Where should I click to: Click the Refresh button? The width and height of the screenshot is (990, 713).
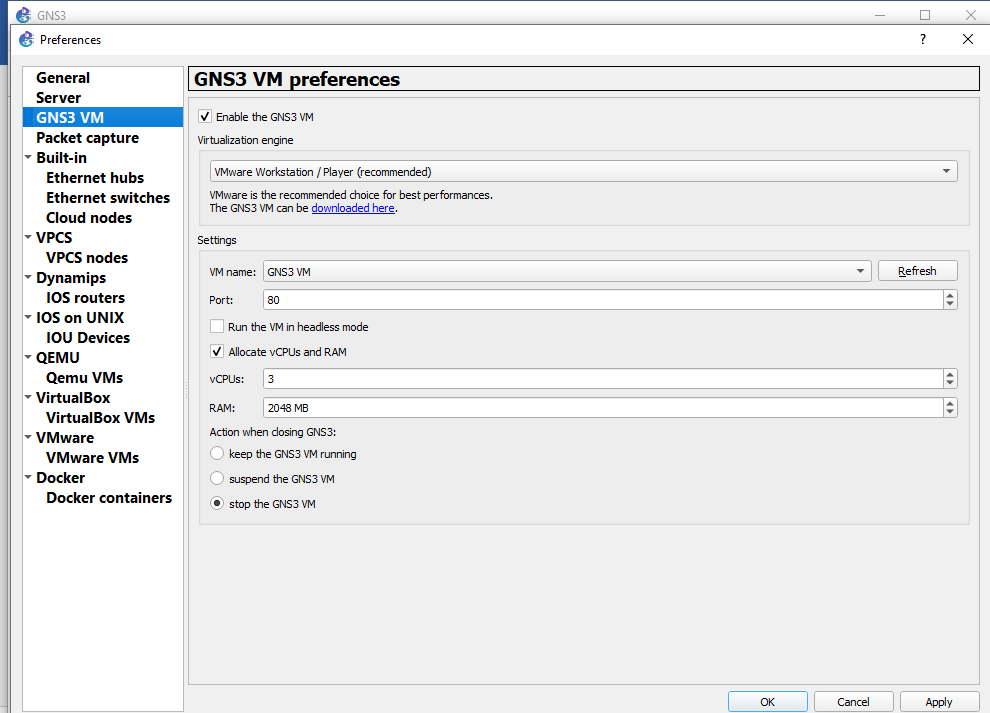pyautogui.click(x=917, y=271)
